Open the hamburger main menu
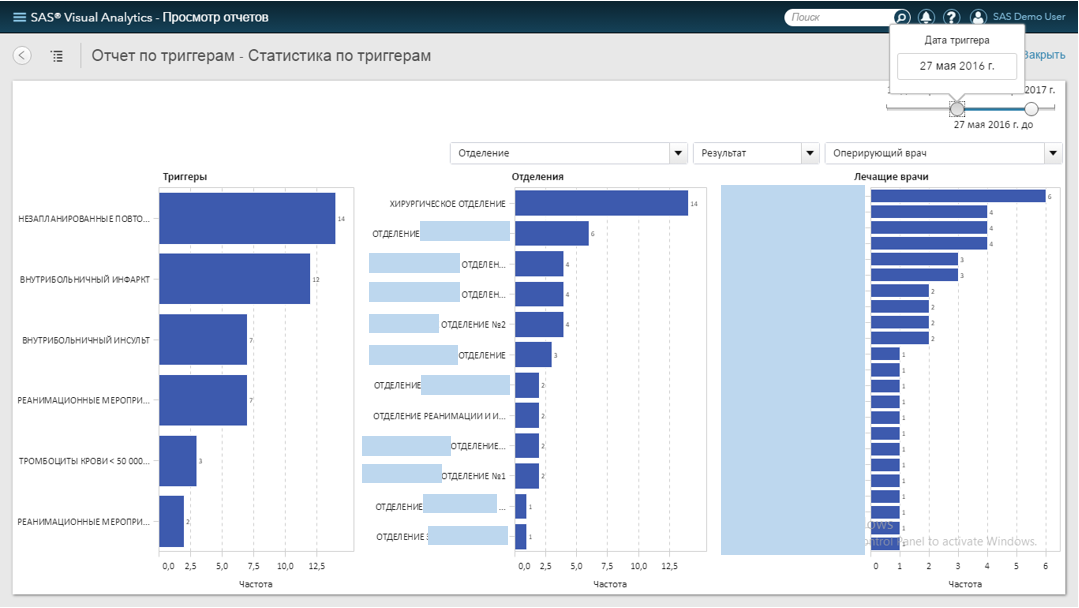Screen dimensions: 1079x608 click(x=19, y=17)
